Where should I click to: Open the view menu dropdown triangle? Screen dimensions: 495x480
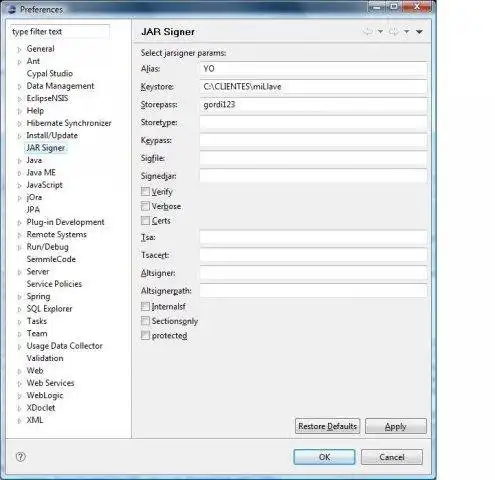(x=419, y=32)
